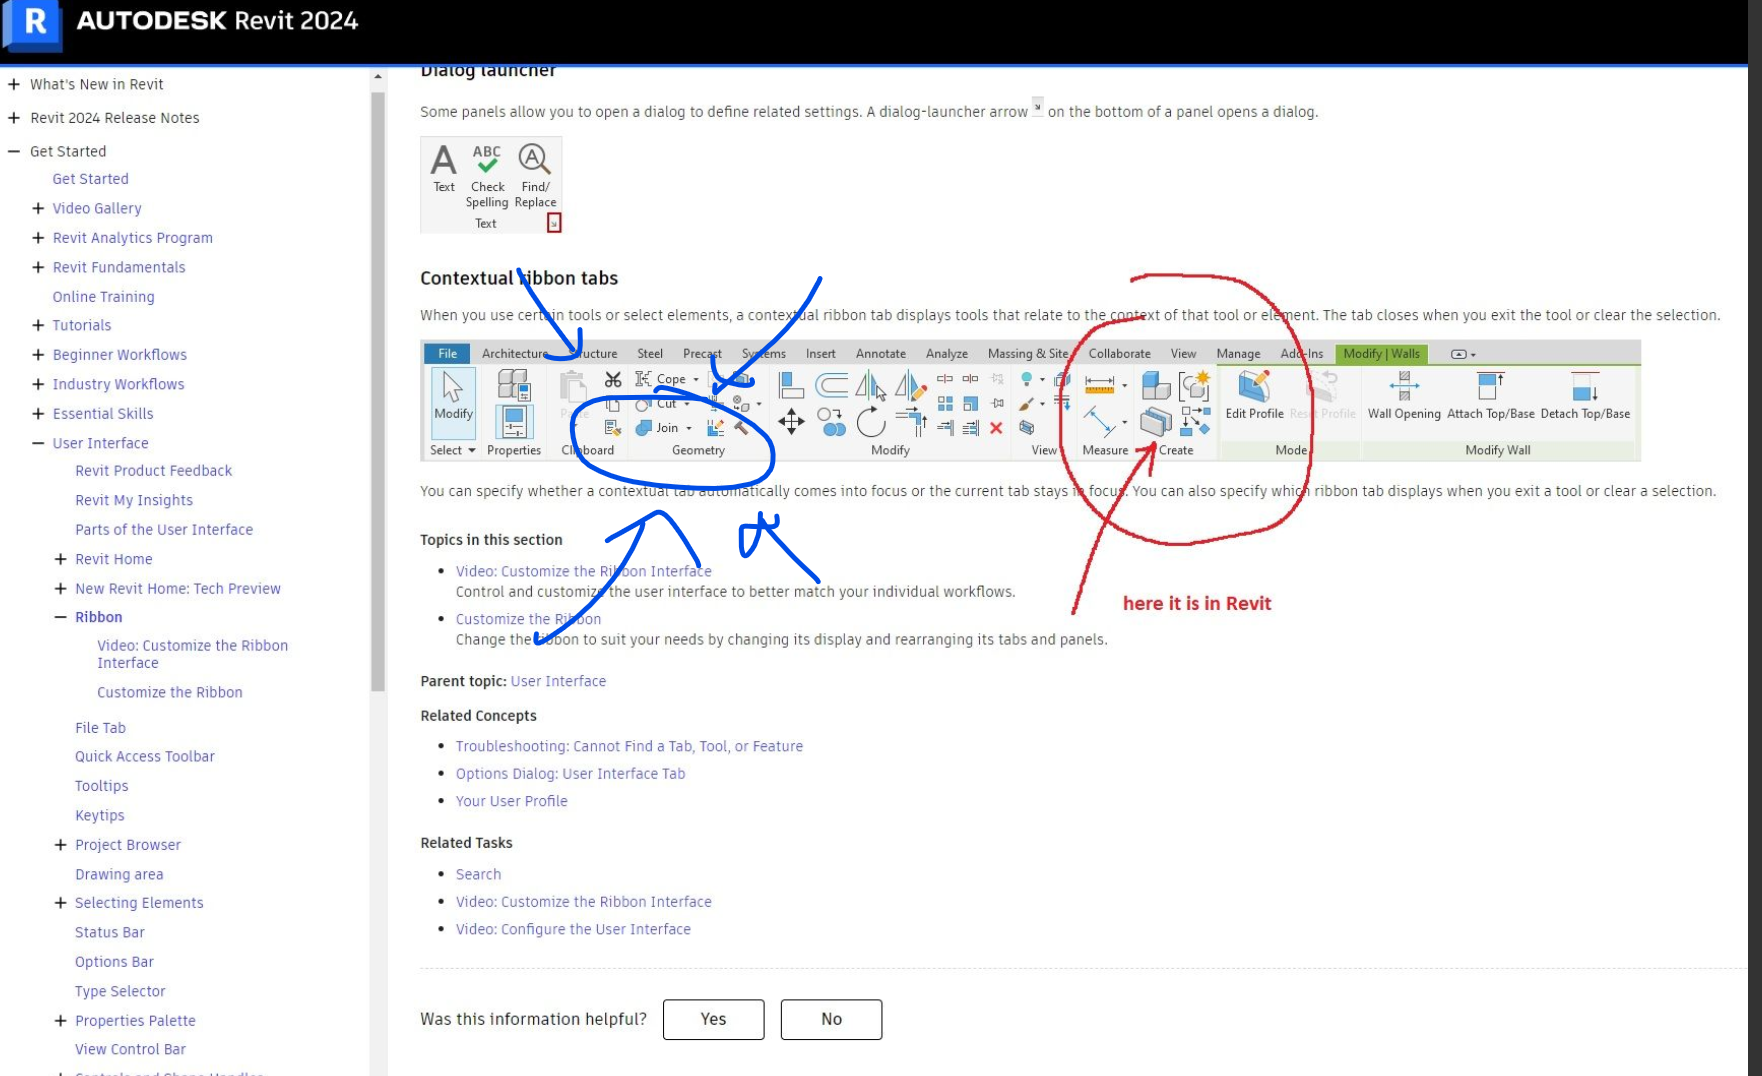
Task: Select the Wall Opening tool
Action: (1404, 395)
